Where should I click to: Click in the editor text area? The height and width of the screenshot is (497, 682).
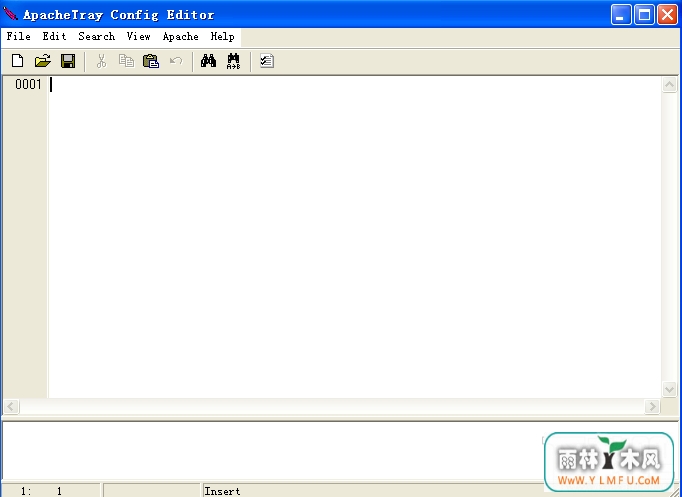coord(355,237)
